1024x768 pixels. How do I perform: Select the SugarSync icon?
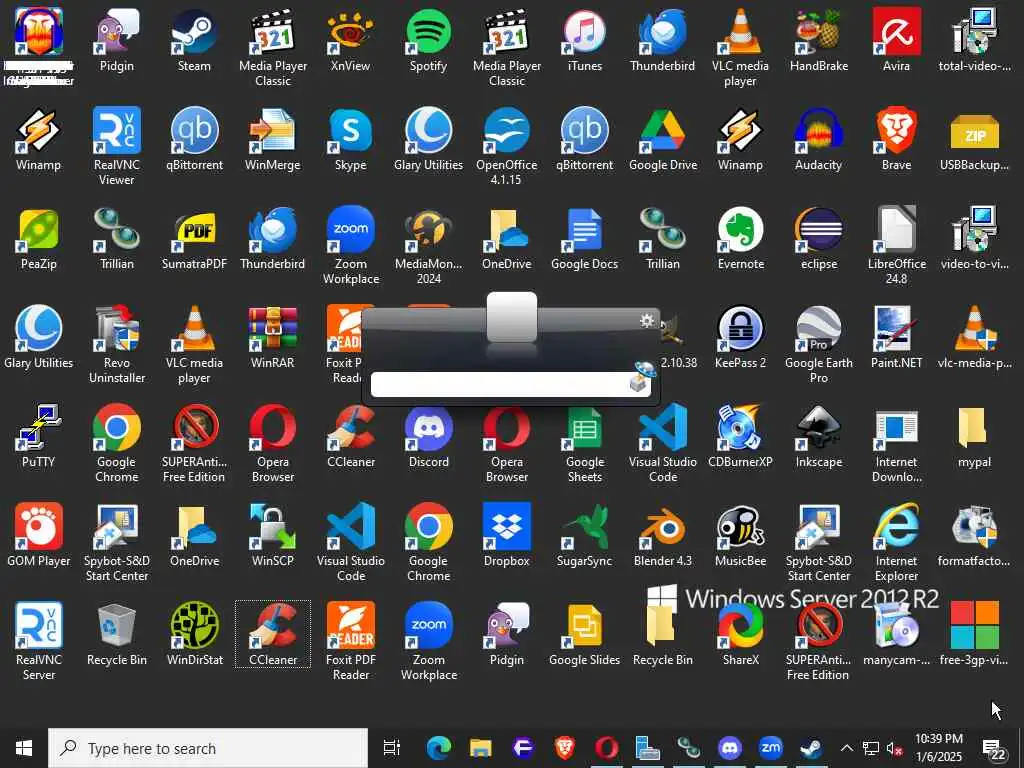(x=584, y=536)
